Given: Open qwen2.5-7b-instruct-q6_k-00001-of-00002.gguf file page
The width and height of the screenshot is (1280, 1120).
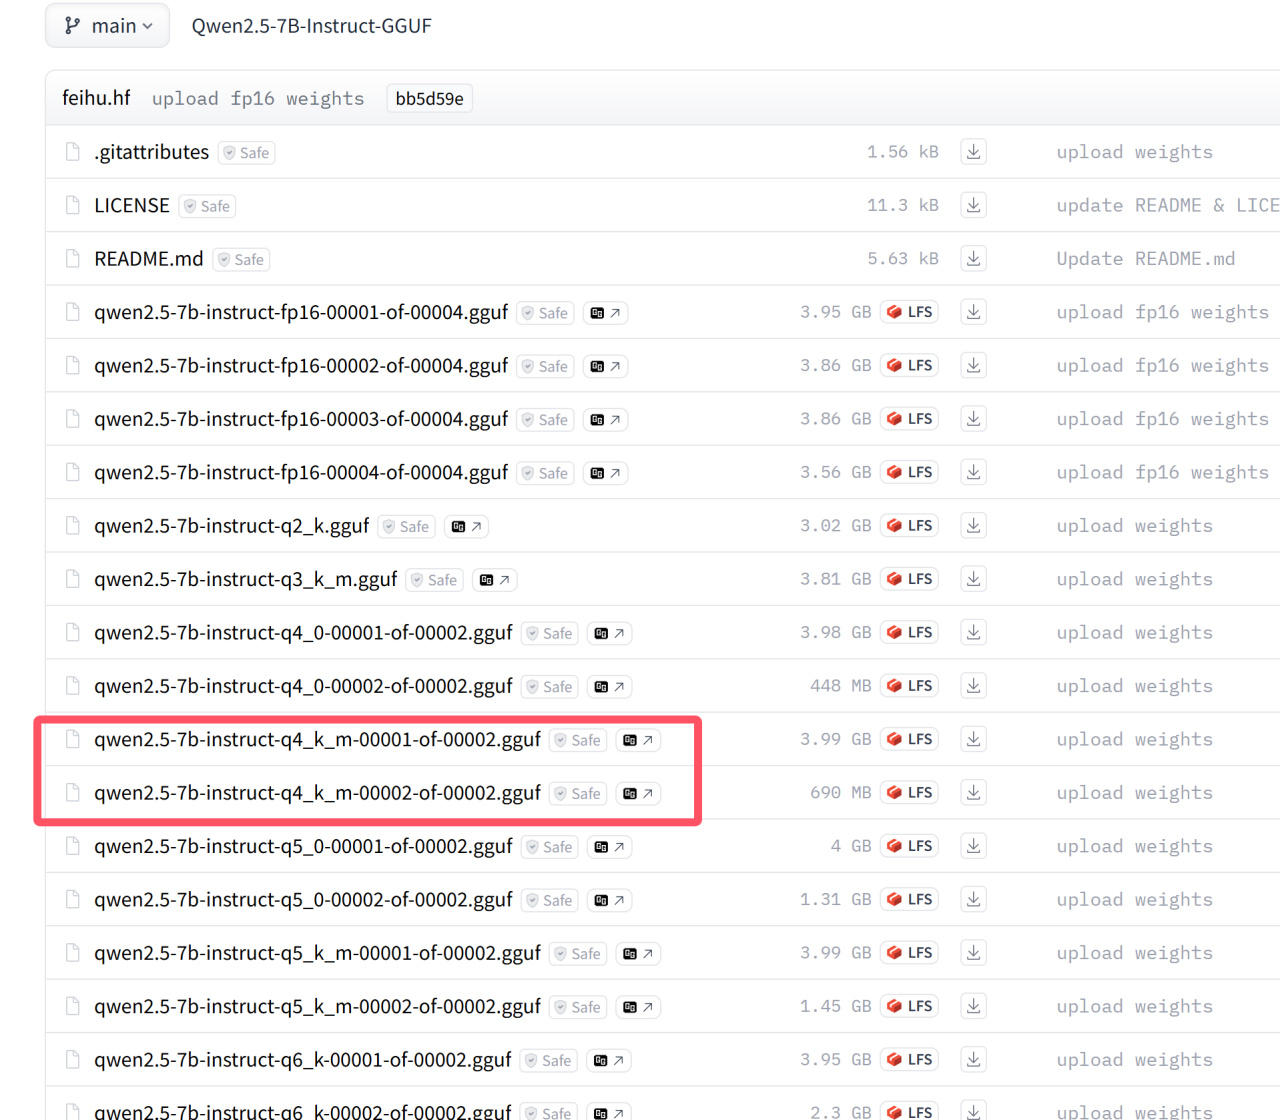Looking at the screenshot, I should (302, 1060).
